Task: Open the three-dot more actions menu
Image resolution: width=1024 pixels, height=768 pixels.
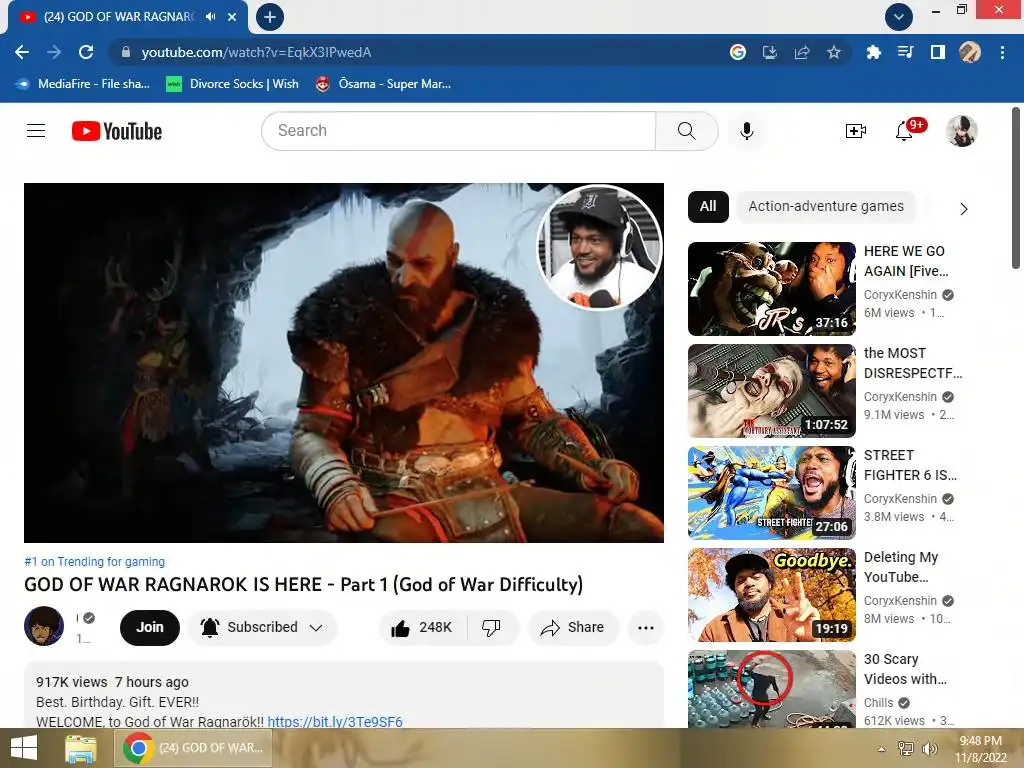Action: point(646,628)
